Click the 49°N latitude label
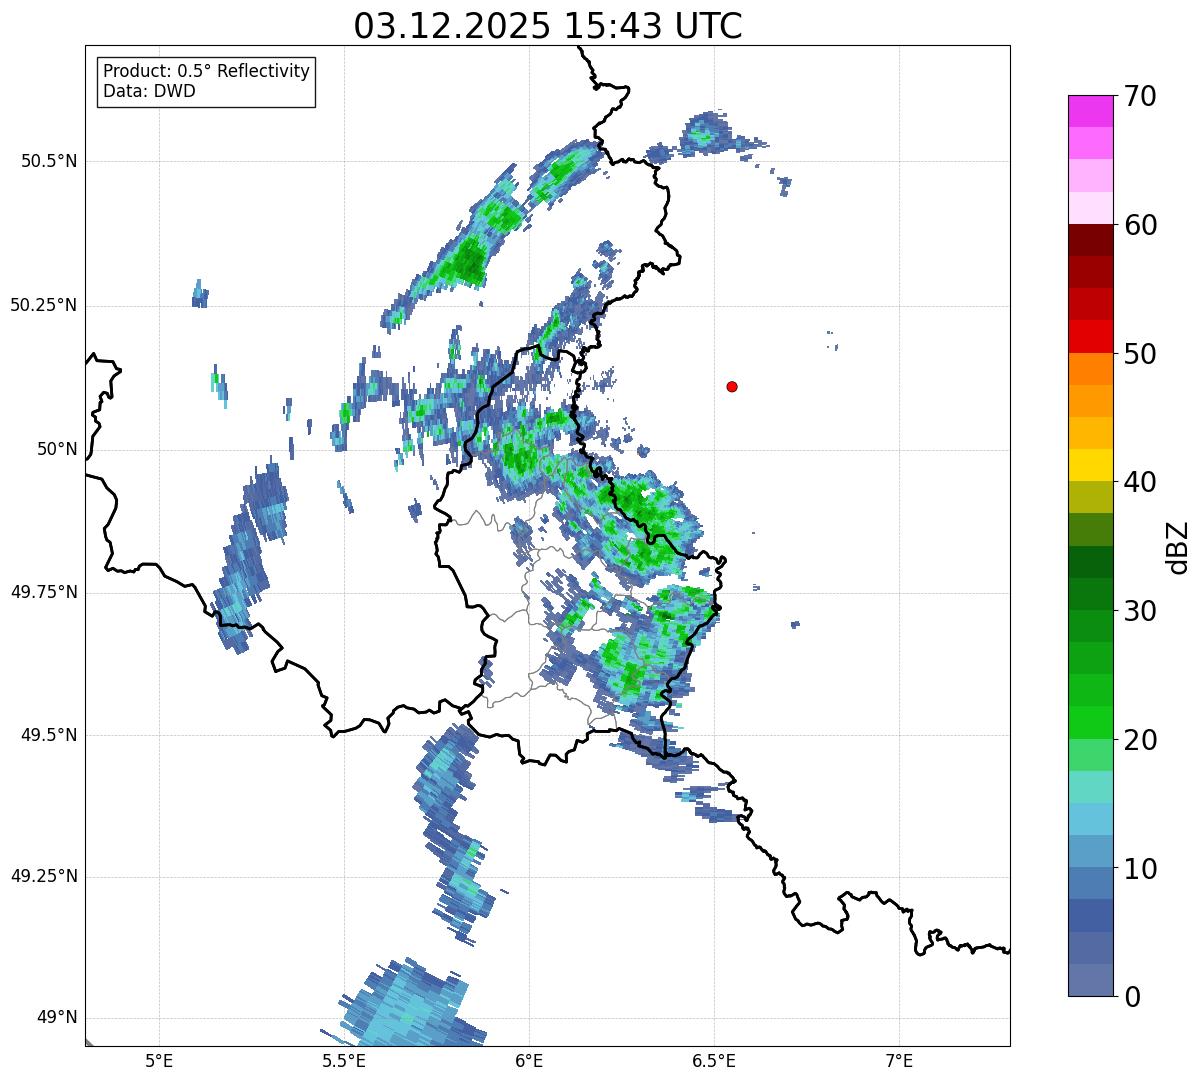 (x=57, y=1017)
